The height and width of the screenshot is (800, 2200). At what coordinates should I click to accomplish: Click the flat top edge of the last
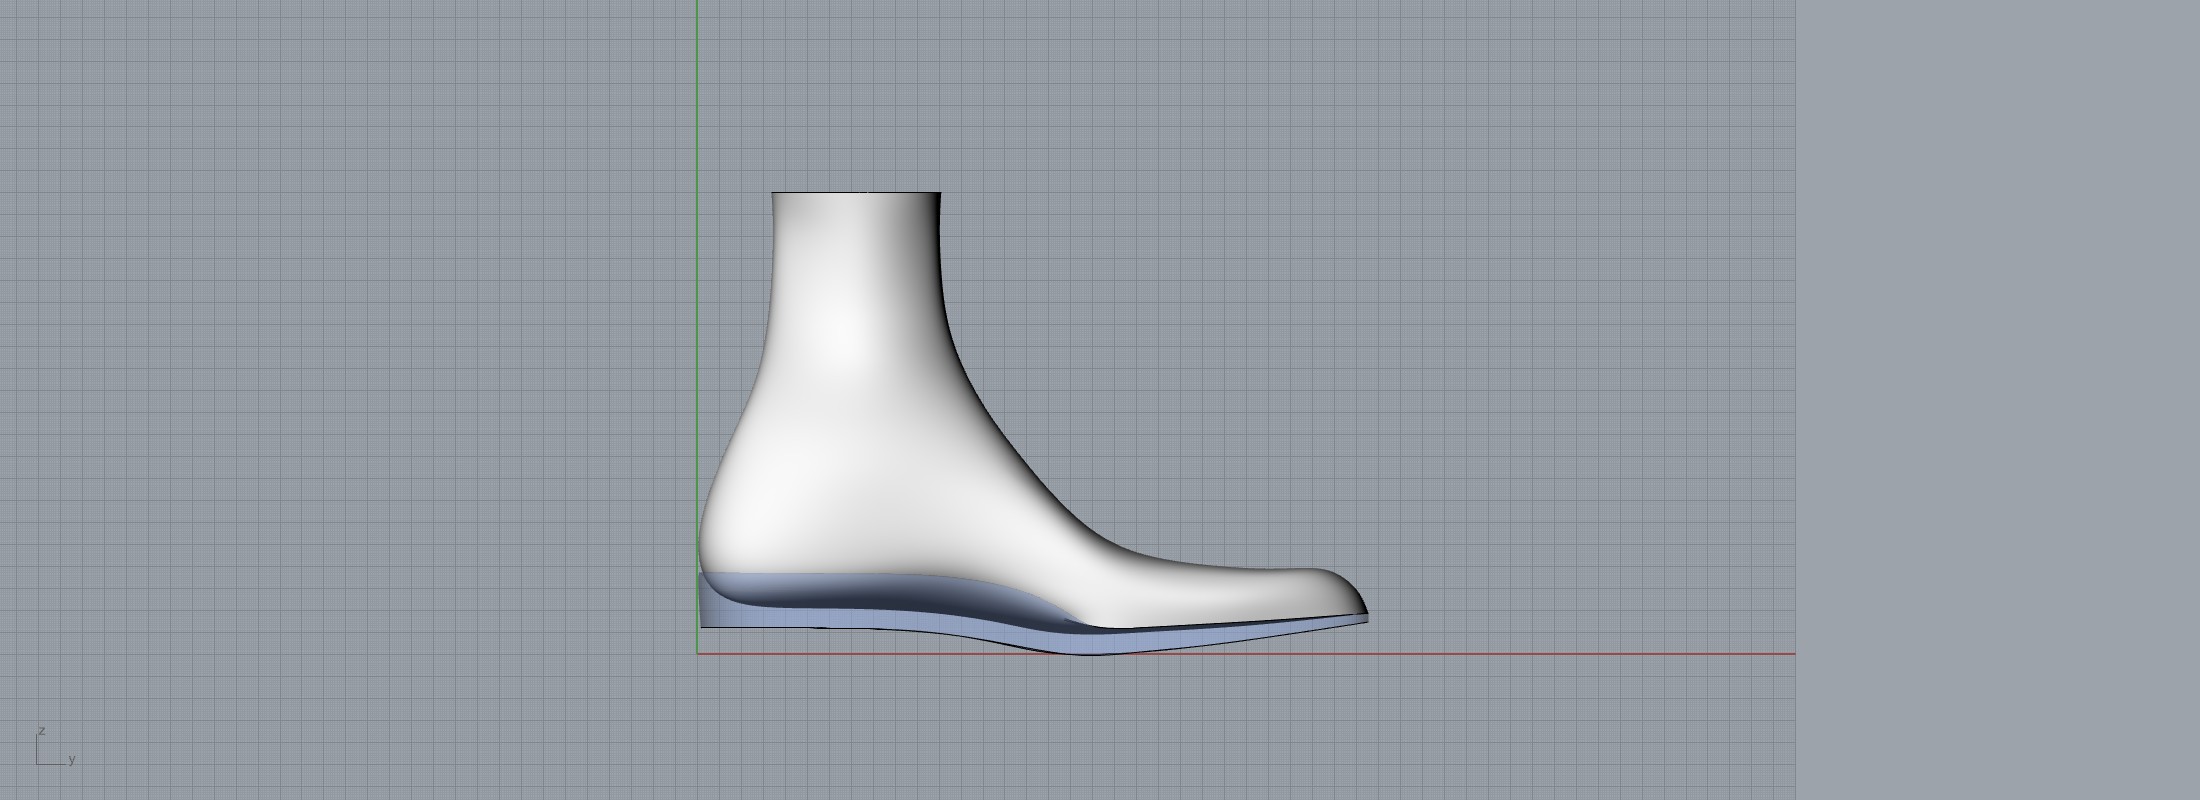pyautogui.click(x=856, y=193)
